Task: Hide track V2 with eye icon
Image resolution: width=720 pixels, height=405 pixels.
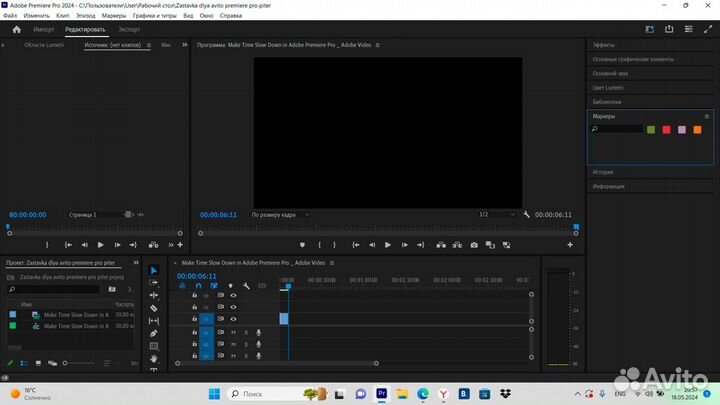Action: [233, 307]
